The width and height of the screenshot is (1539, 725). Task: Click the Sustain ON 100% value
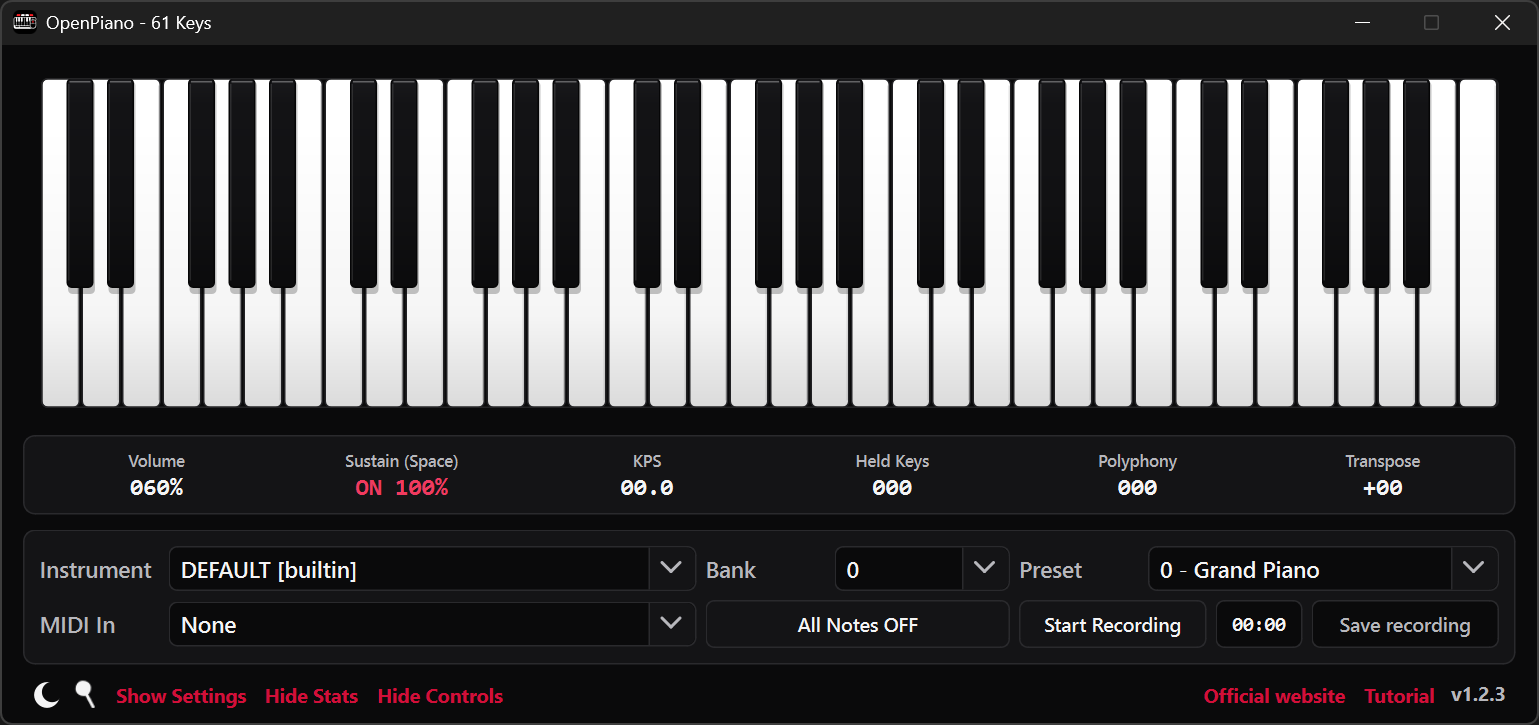(402, 488)
